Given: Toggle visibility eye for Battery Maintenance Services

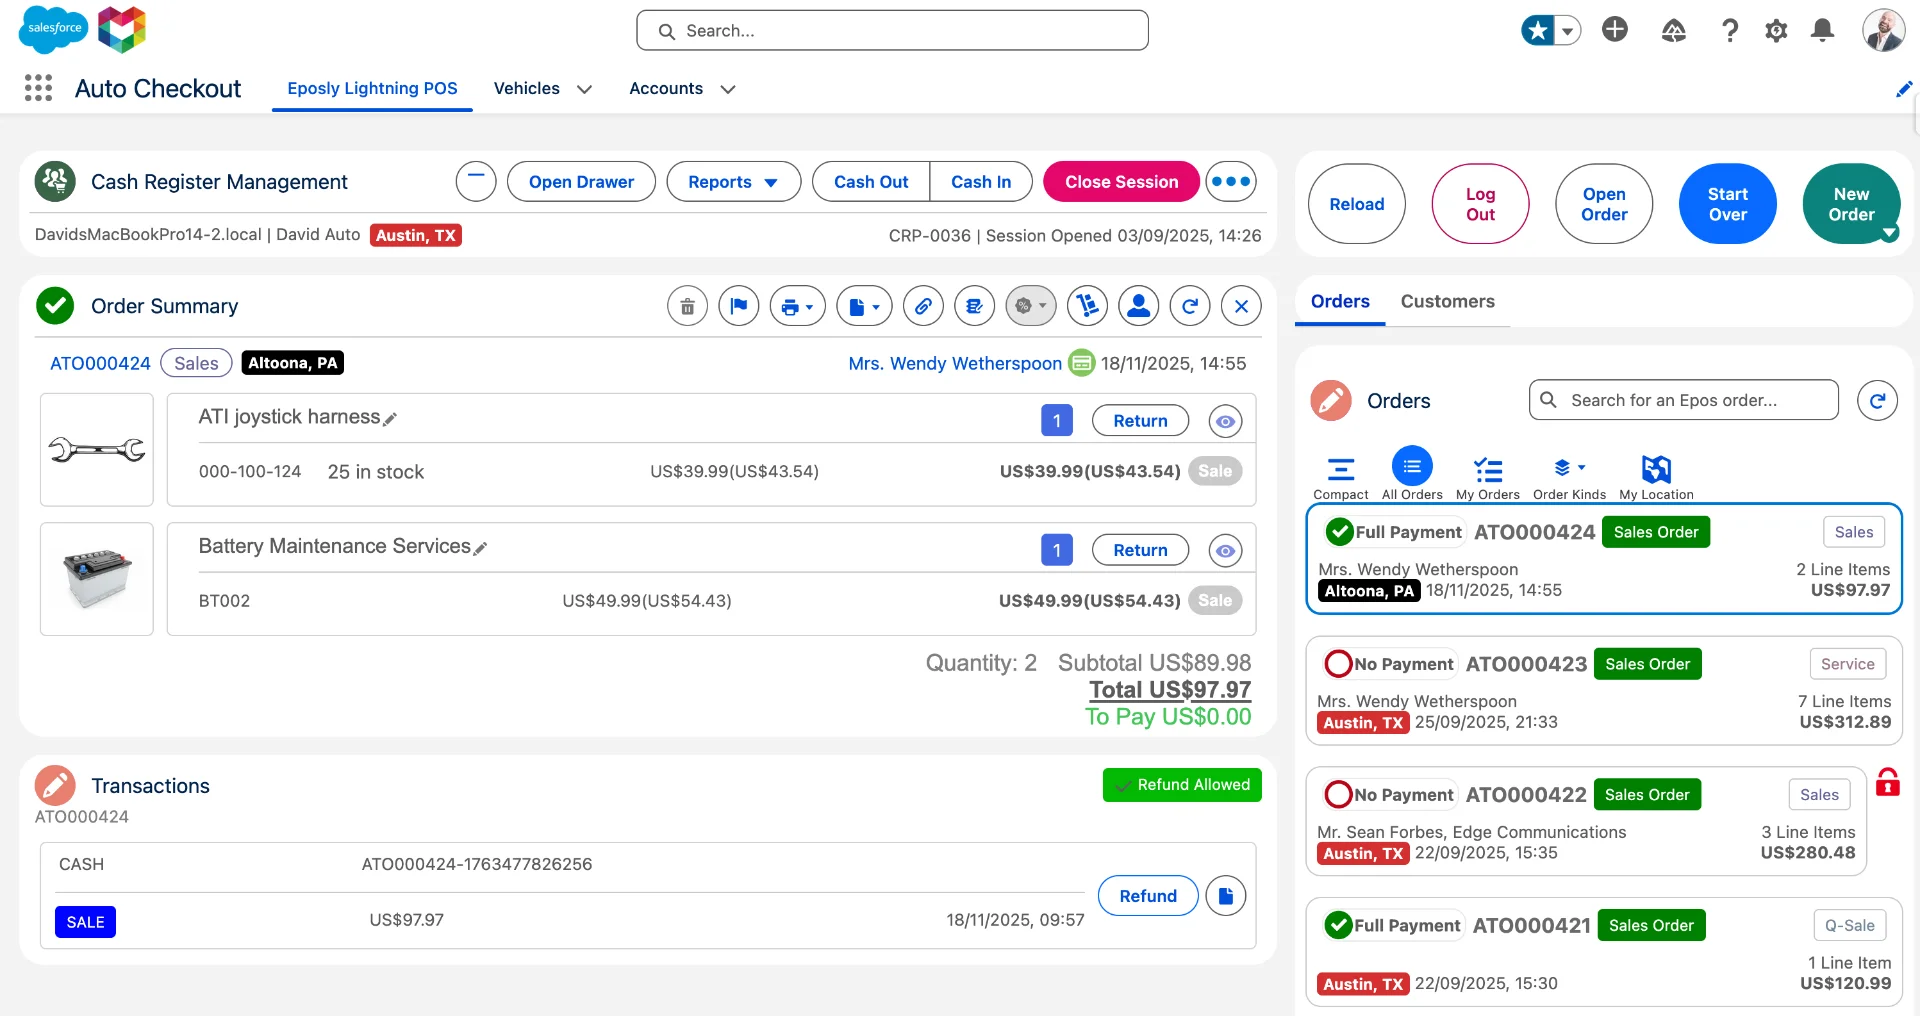Looking at the screenshot, I should (1225, 551).
